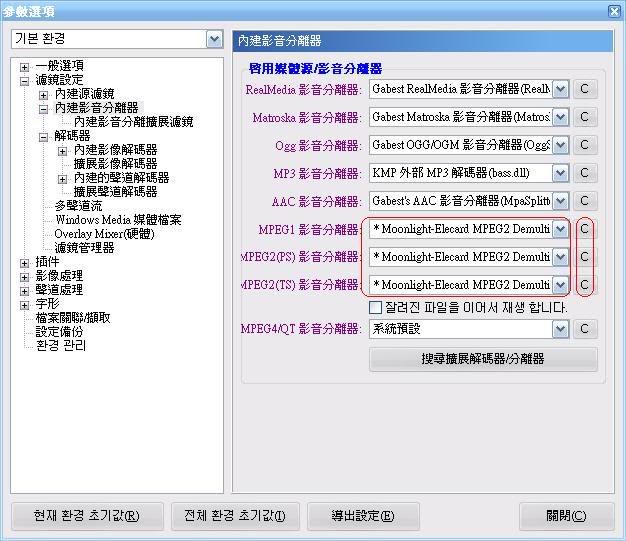626x541 pixels.
Task: Select Windows Media 媒體檔案 tree item
Action: click(x=118, y=220)
